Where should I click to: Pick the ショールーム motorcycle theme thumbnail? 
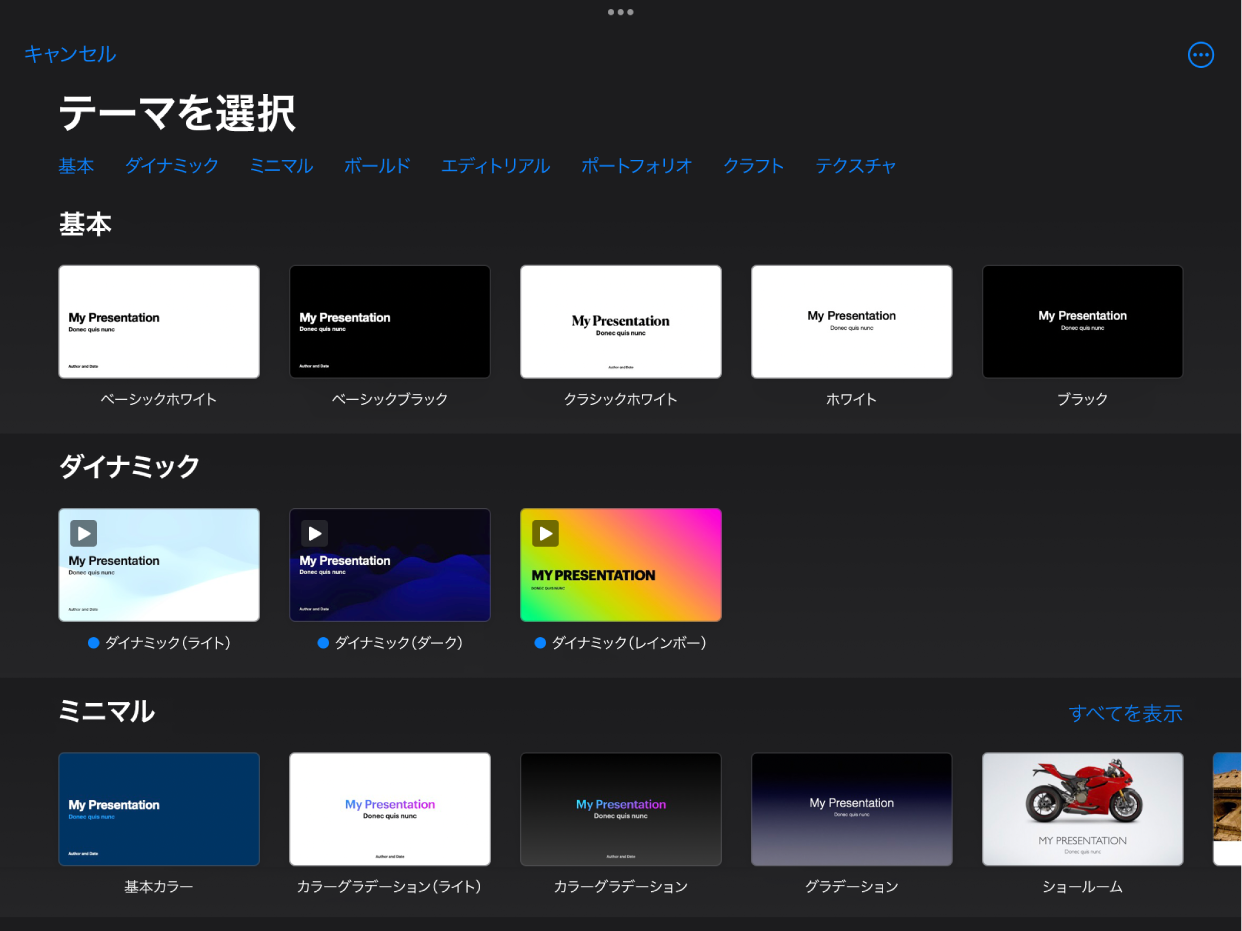click(1083, 809)
